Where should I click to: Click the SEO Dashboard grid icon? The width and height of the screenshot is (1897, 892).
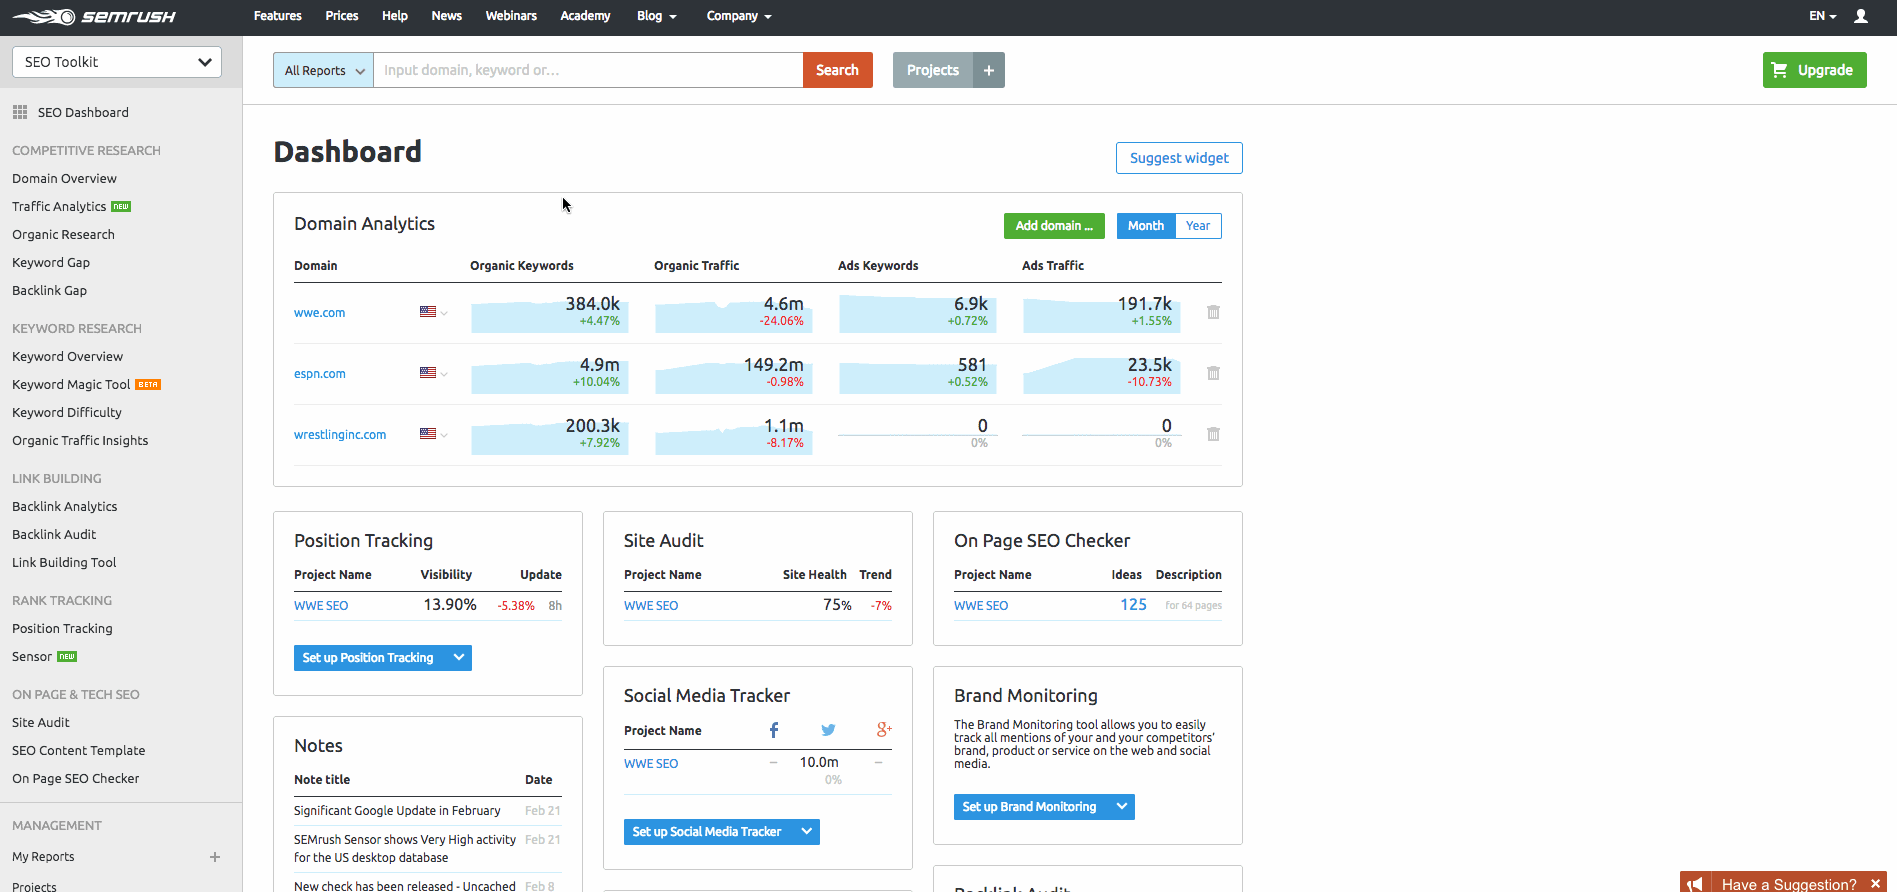point(20,112)
